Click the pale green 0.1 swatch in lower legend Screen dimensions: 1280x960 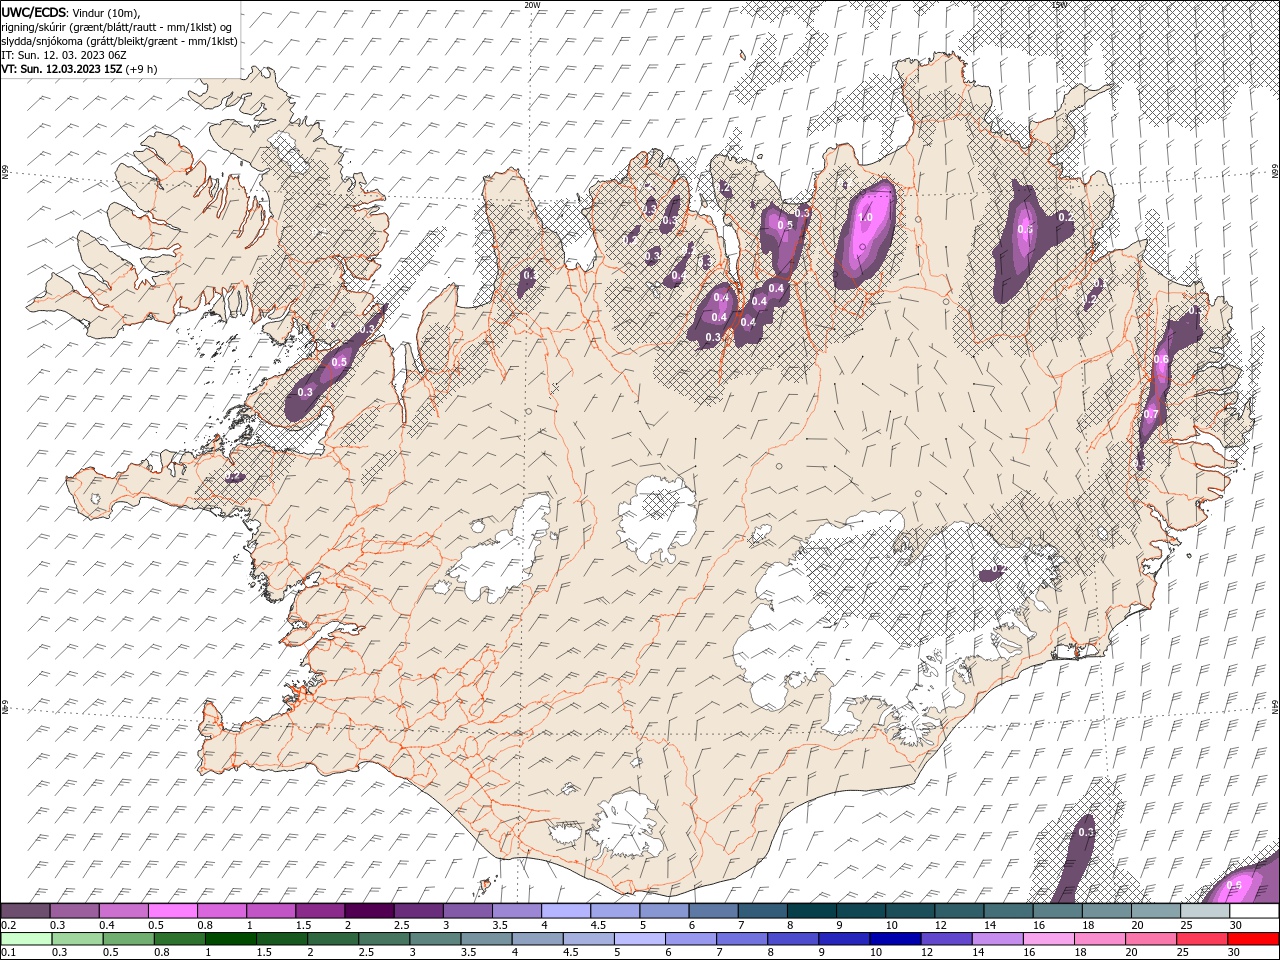pos(26,939)
